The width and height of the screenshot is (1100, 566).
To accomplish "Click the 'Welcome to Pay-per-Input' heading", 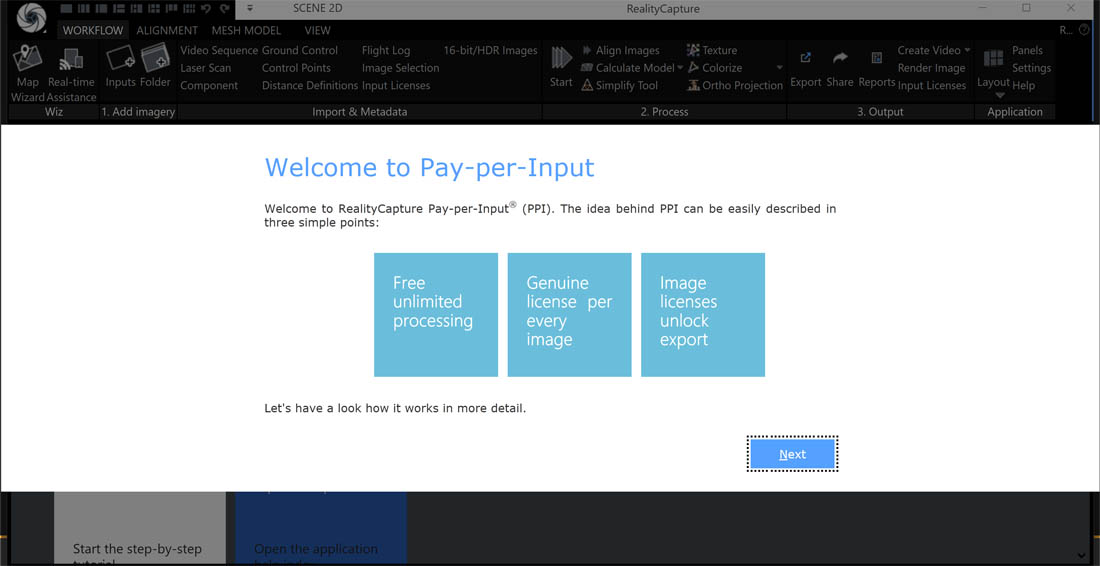I will [x=429, y=168].
